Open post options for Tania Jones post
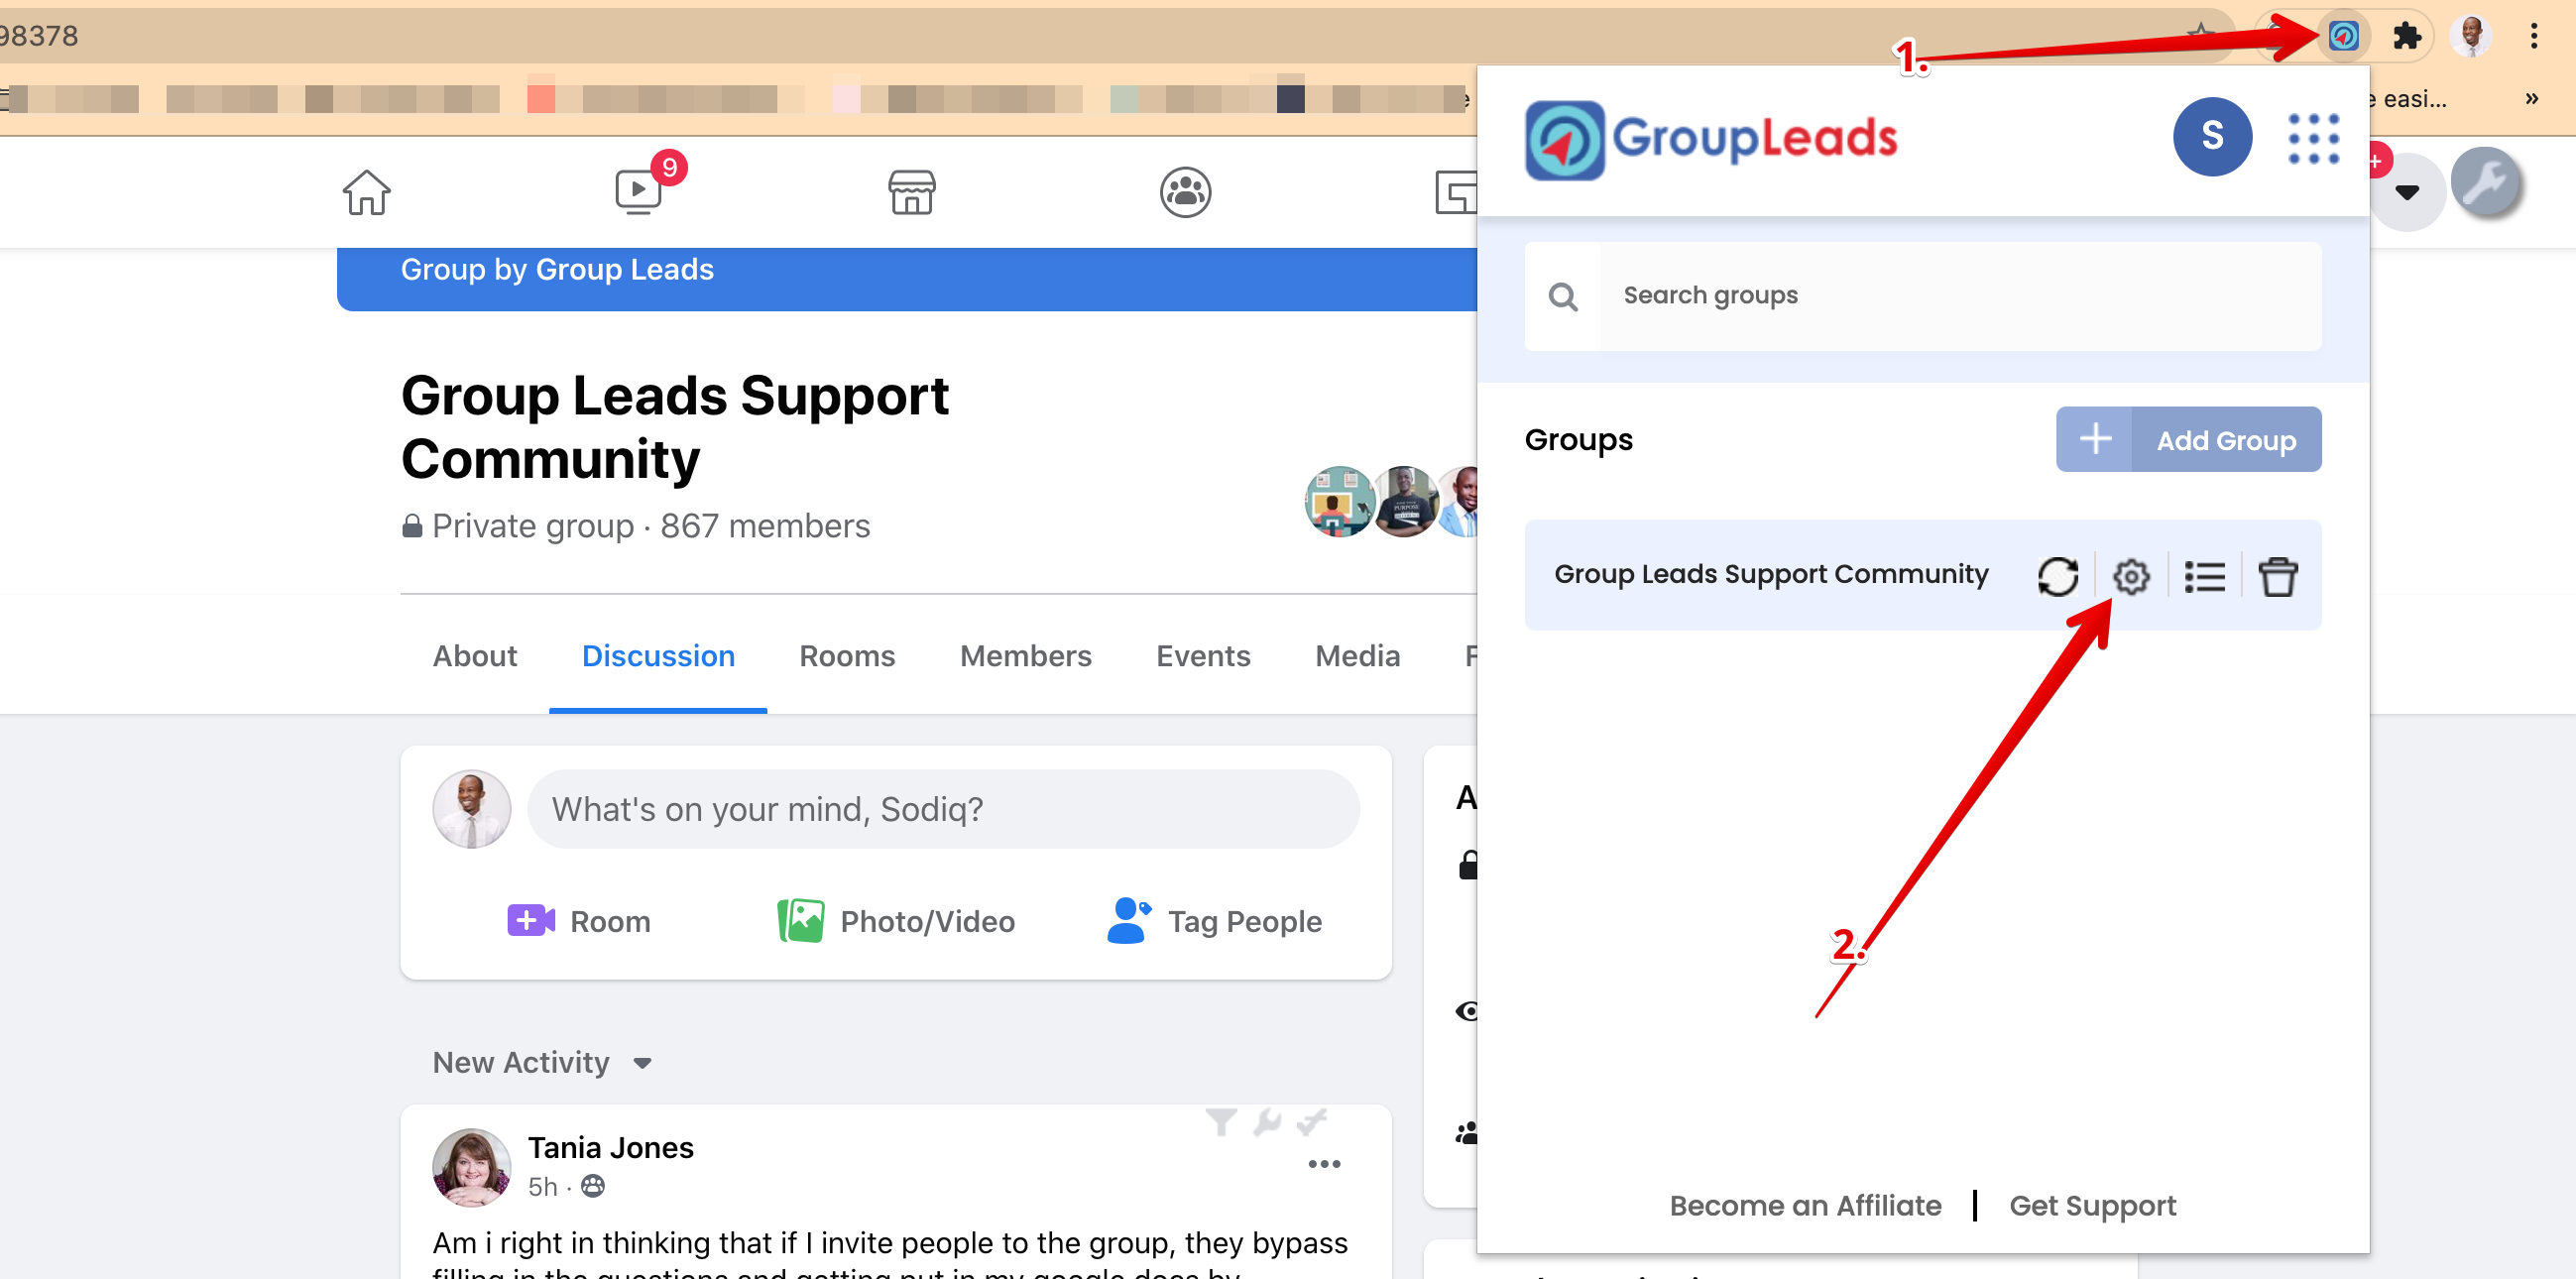Image resolution: width=2576 pixels, height=1279 pixels. coord(1324,1163)
